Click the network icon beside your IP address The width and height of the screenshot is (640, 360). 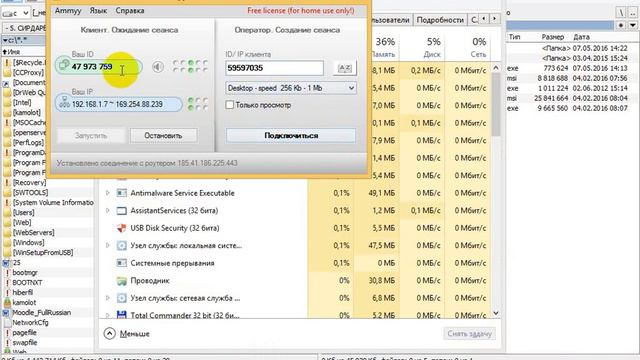click(64, 102)
